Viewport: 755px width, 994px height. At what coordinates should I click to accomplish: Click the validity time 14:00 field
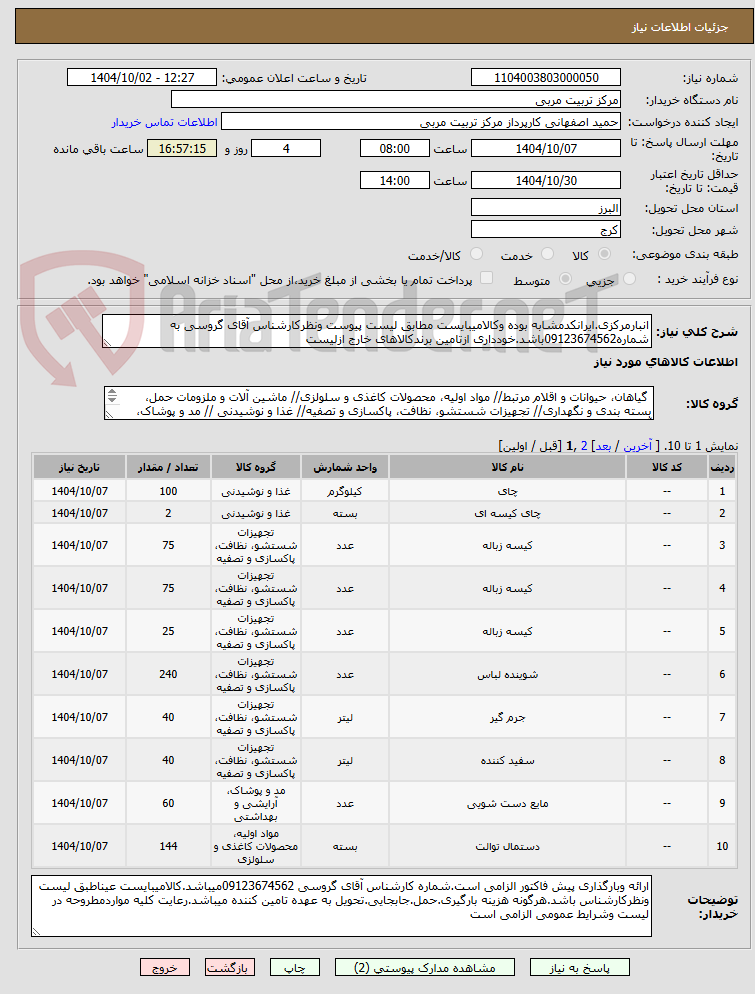coord(394,180)
